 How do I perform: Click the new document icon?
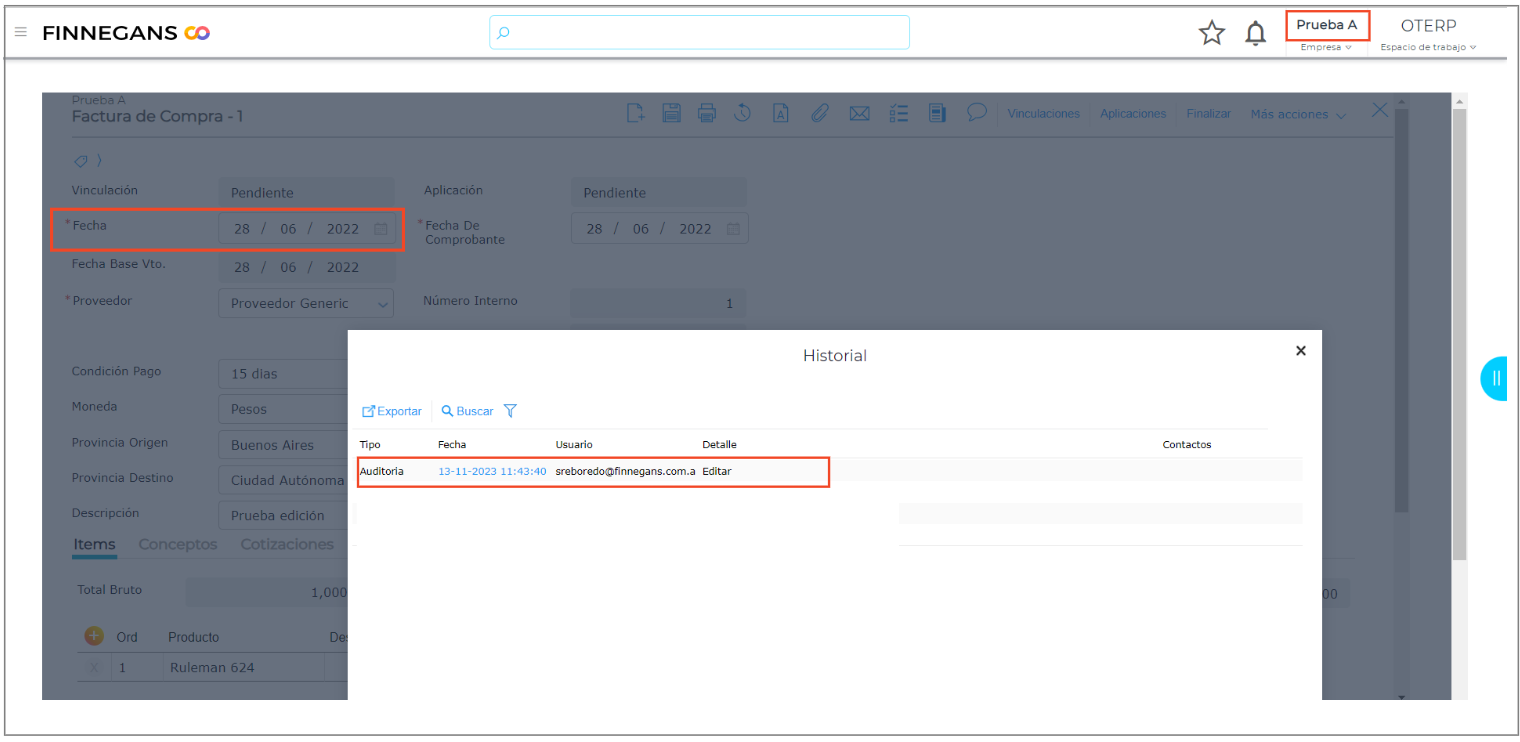[635, 113]
